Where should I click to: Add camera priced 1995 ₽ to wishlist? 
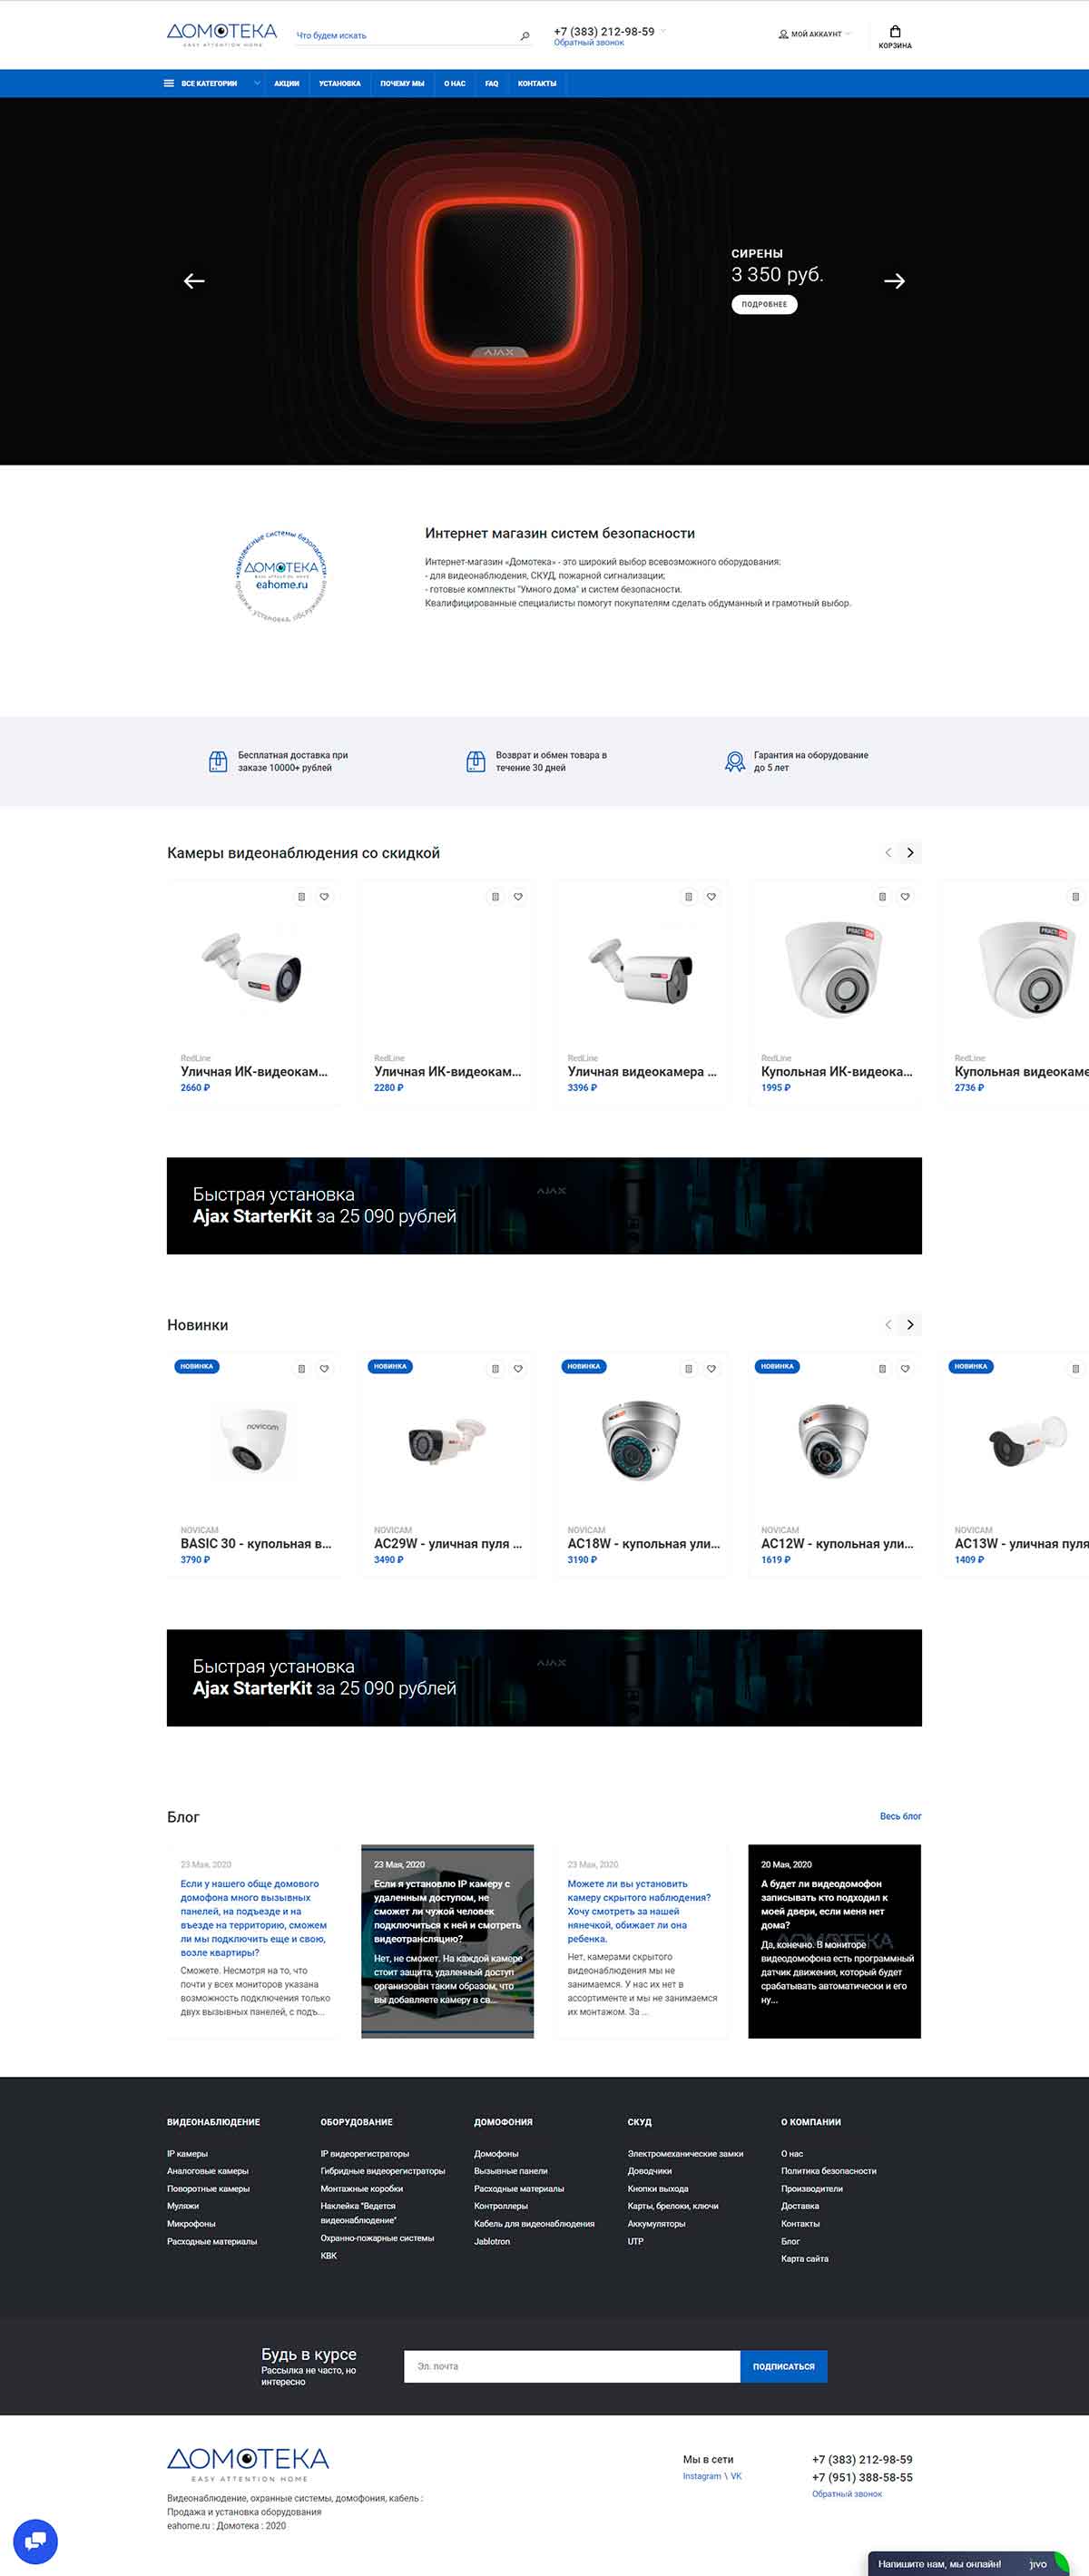point(905,897)
